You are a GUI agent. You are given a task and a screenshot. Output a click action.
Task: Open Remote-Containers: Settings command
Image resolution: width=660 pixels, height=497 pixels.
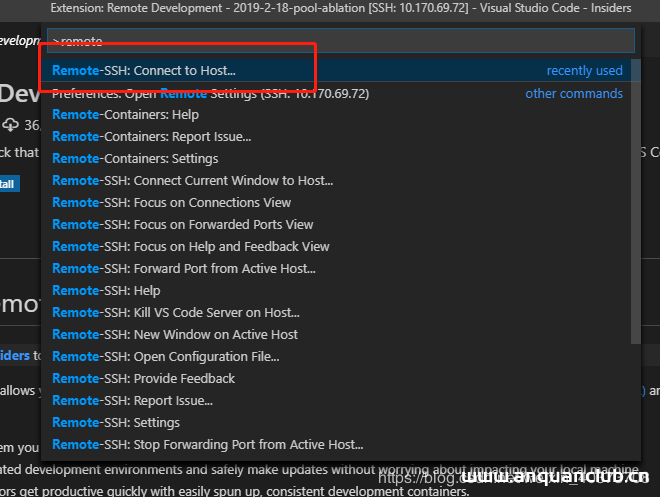click(x=336, y=159)
